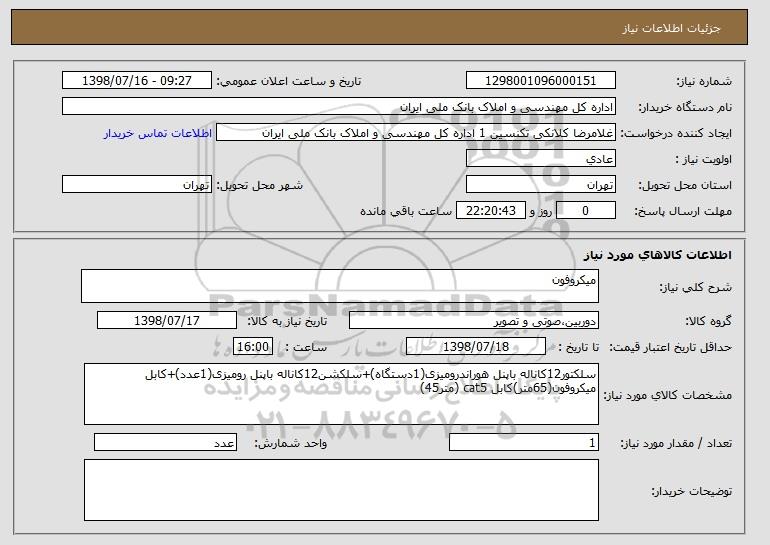The width and height of the screenshot is (770, 545).
Task: Click the label مشخصات کالای مورد نیاز
Action: pyautogui.click(x=667, y=395)
